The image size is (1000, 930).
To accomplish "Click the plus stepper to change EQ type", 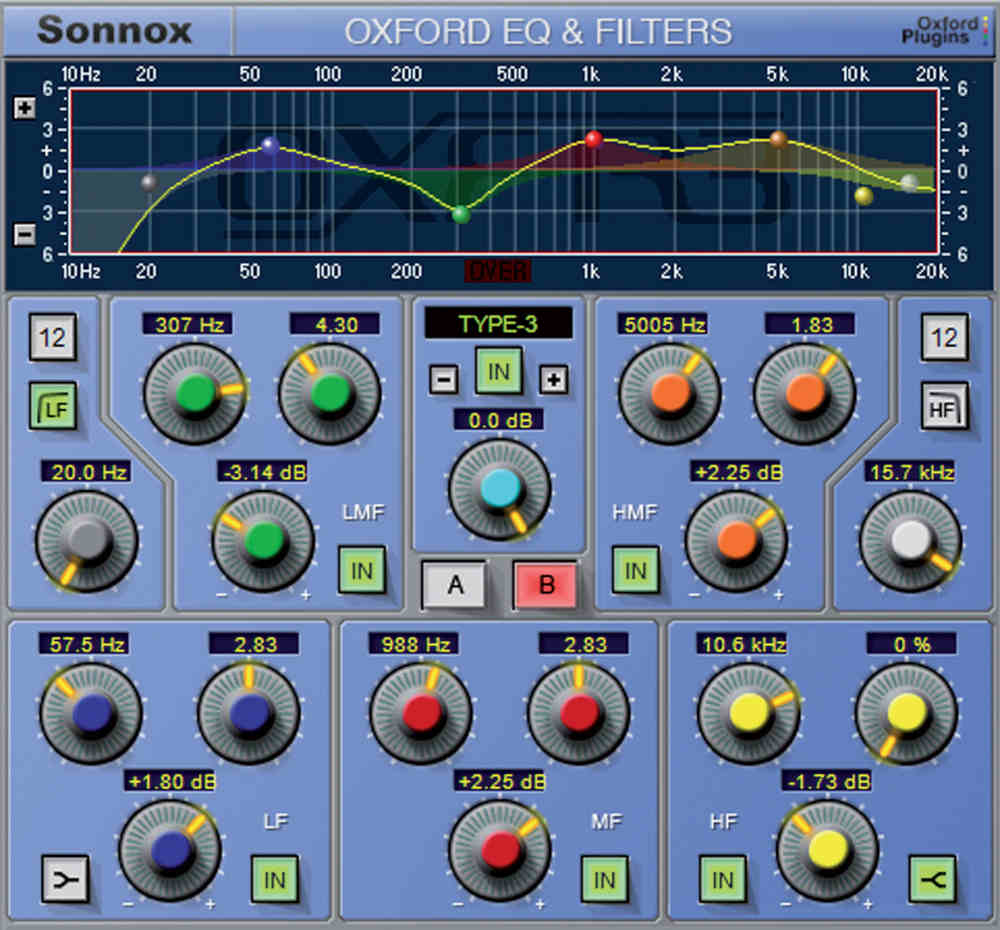I will 553,380.
